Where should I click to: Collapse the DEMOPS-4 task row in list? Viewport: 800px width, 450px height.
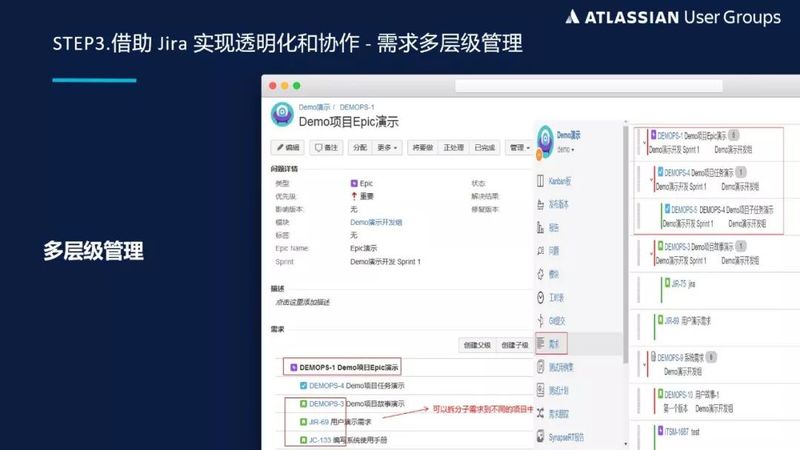tap(651, 180)
